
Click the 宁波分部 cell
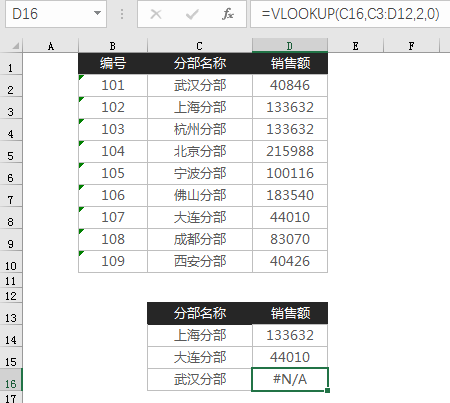(200, 173)
